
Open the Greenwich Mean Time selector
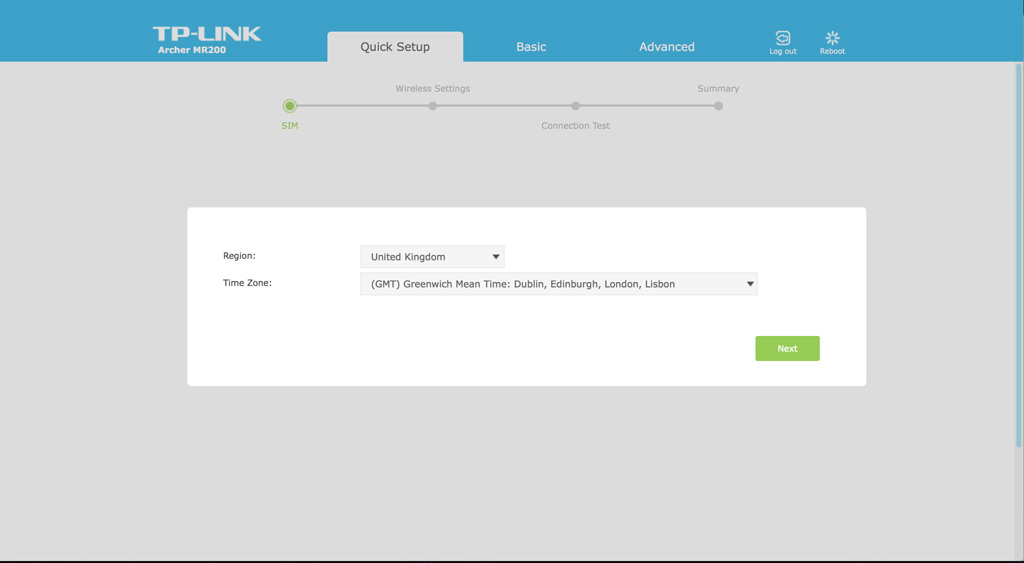point(559,284)
